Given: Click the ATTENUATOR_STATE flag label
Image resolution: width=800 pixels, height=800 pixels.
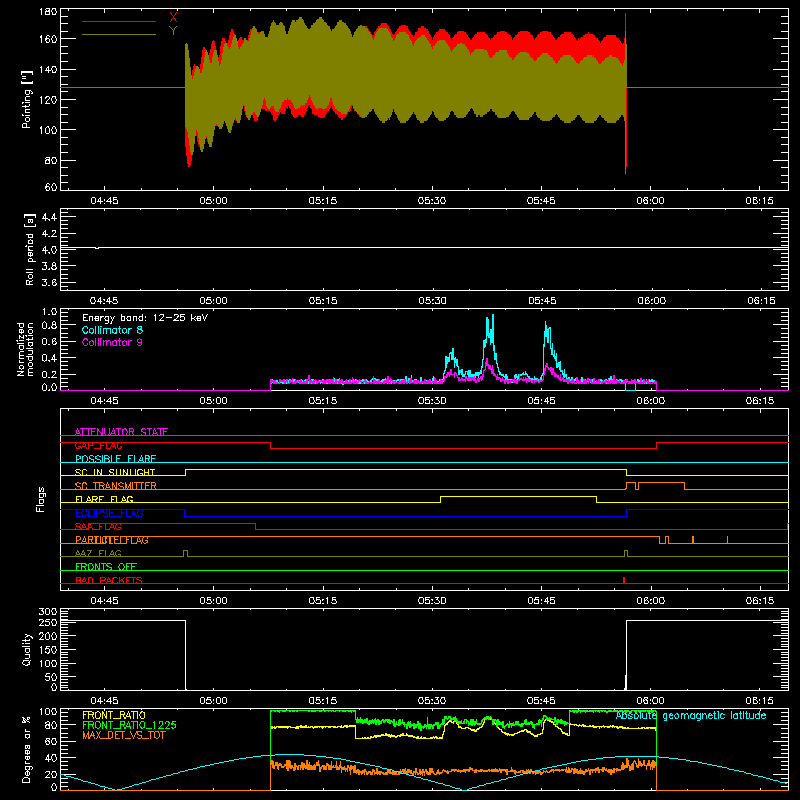Looking at the screenshot, I should click(x=121, y=432).
